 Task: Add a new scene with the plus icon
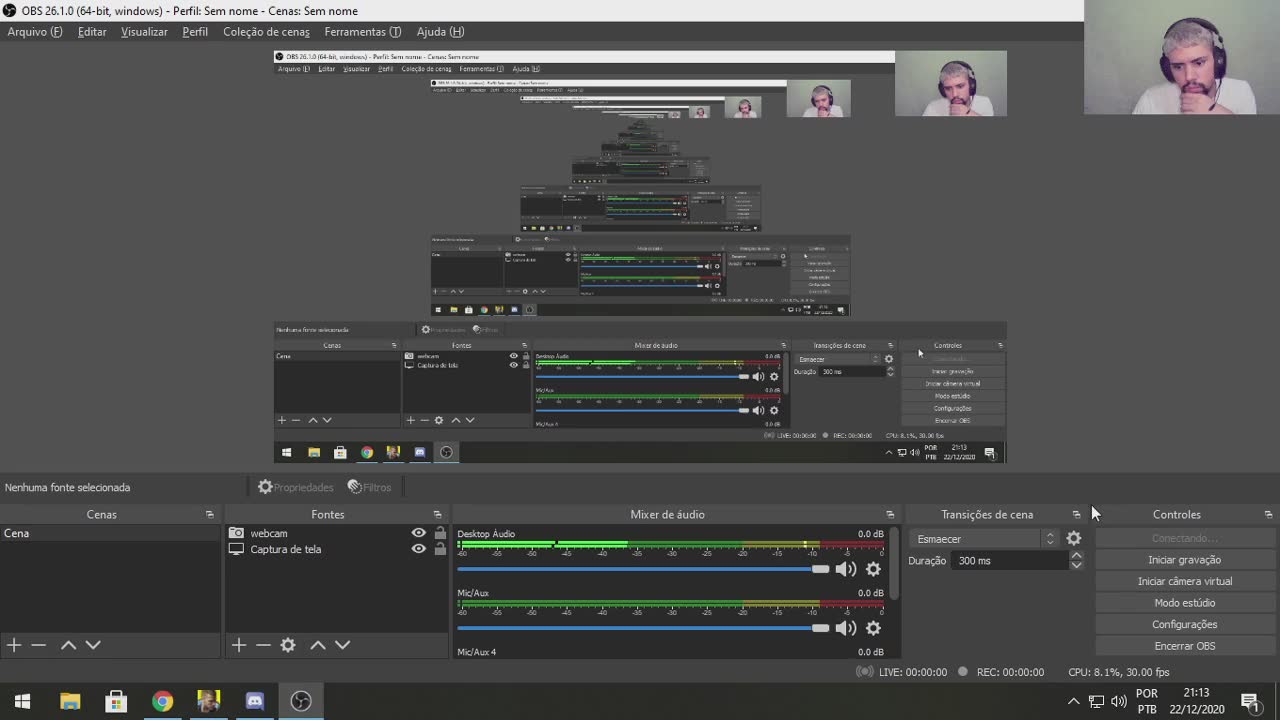pyautogui.click(x=13, y=645)
